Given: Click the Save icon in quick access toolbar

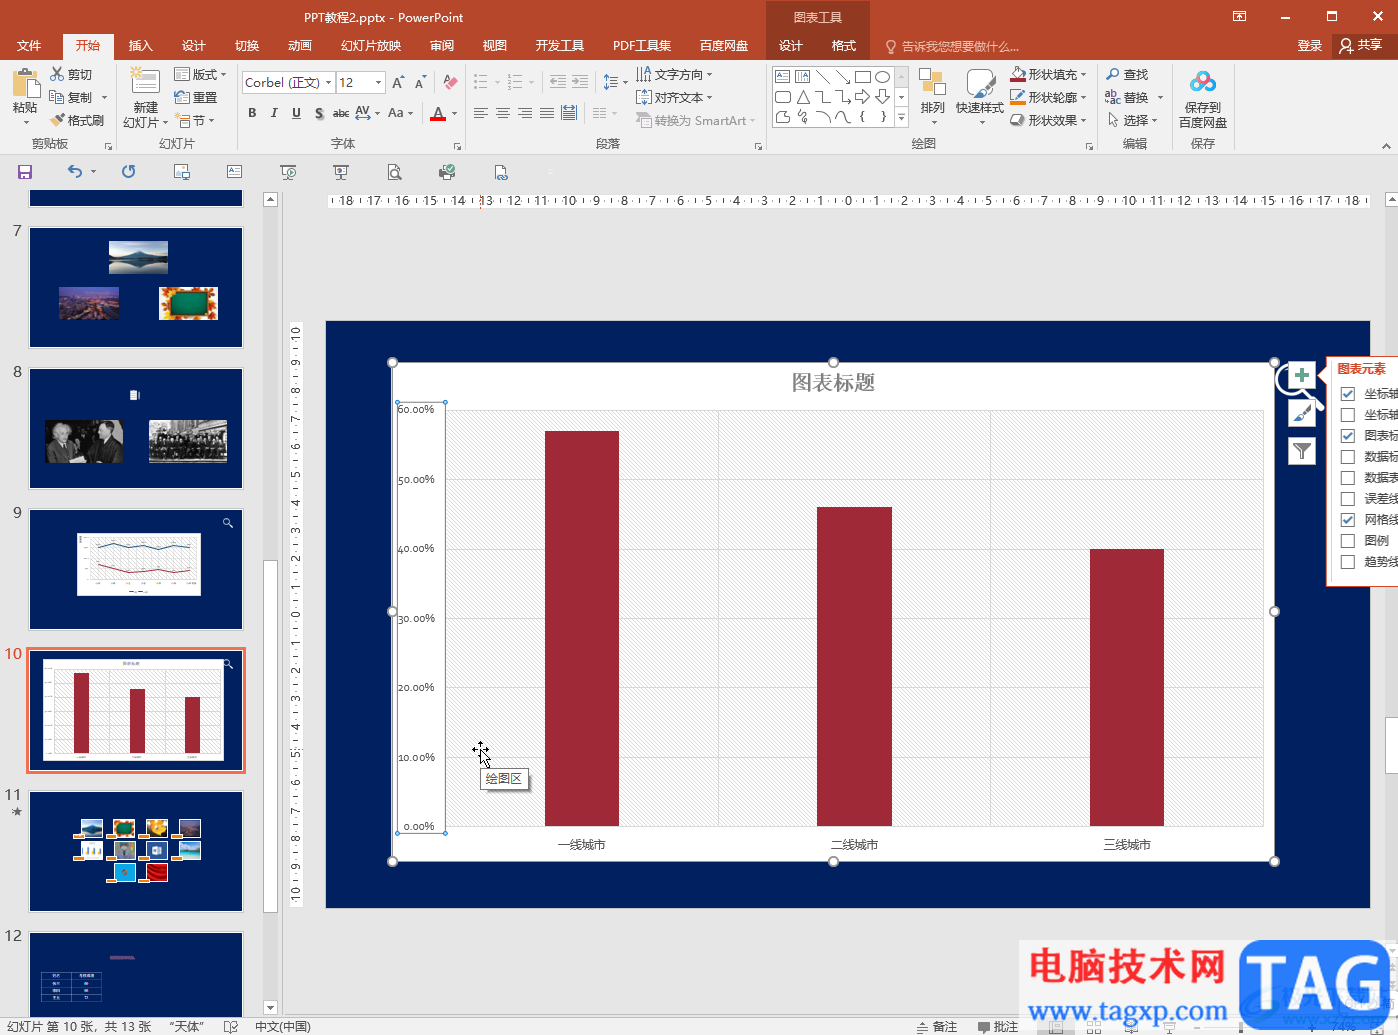Looking at the screenshot, I should click(25, 172).
